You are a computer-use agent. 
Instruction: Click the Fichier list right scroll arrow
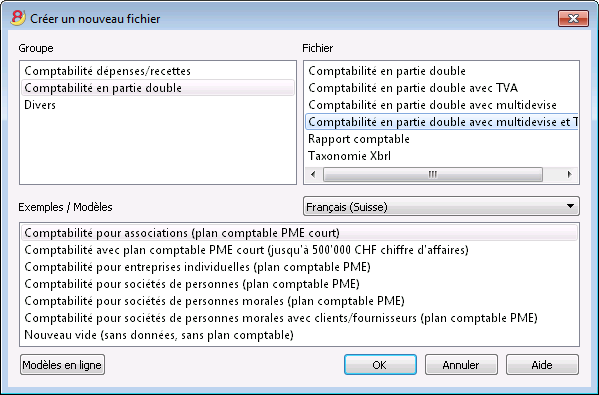569,175
